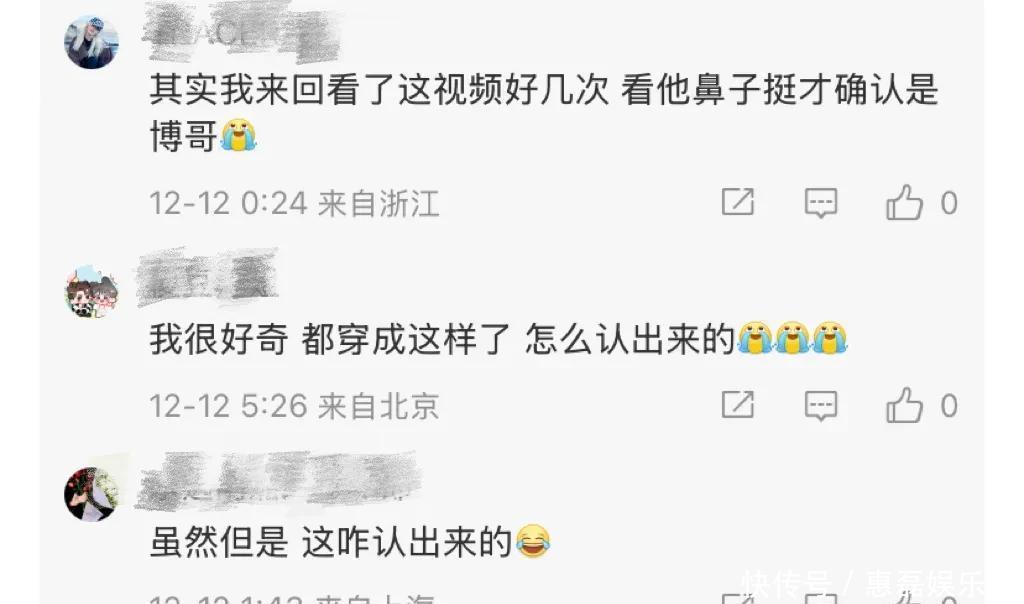Select the comment 虽然但是 这咋认出来的
1024x604 pixels.
click(x=350, y=541)
